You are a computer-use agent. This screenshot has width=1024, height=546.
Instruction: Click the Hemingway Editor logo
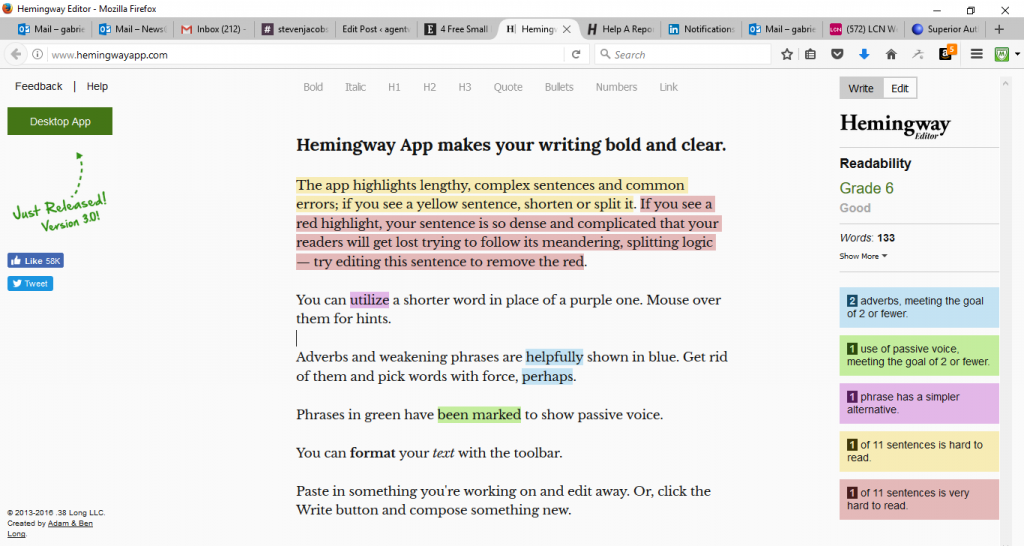point(895,125)
